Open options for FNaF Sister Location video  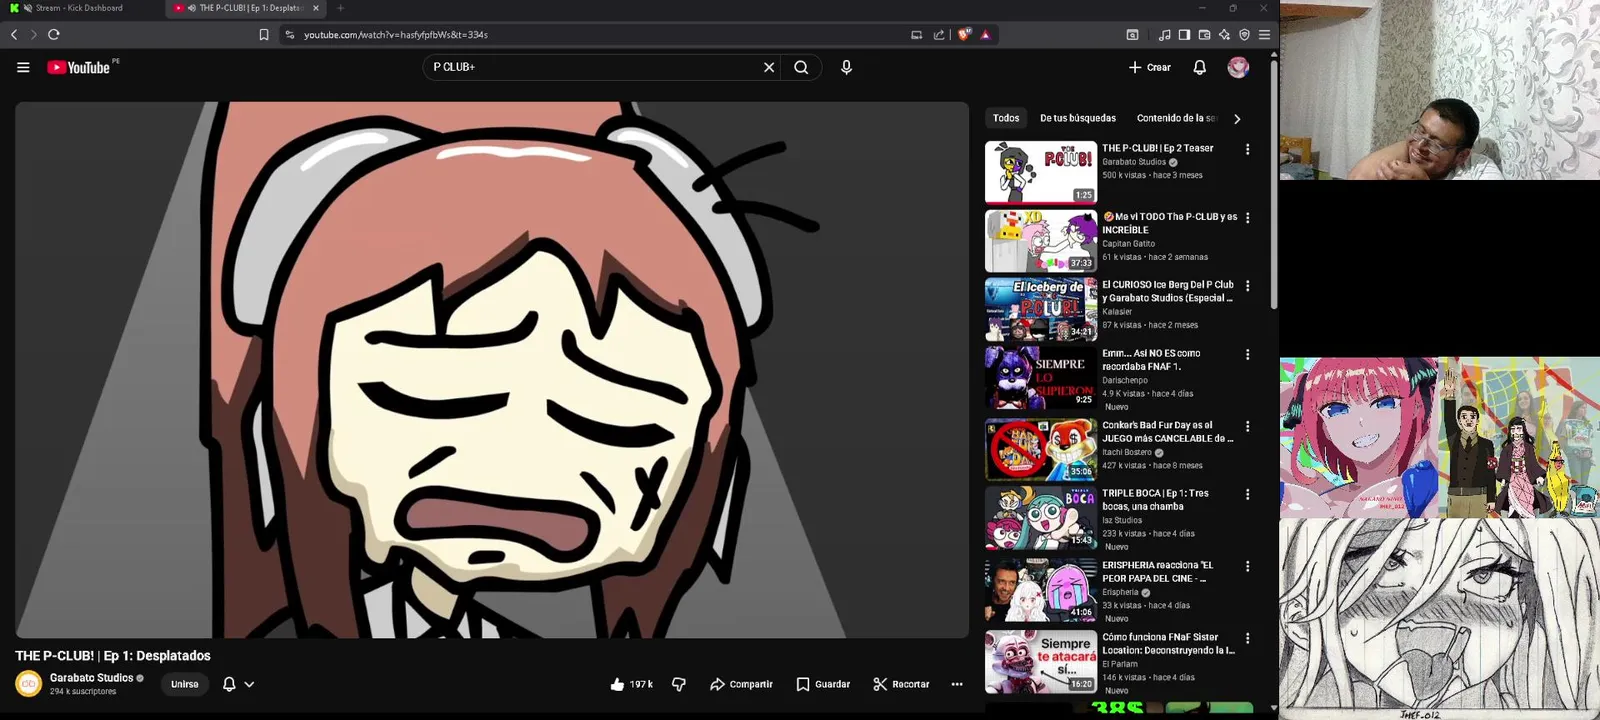[x=1247, y=638]
